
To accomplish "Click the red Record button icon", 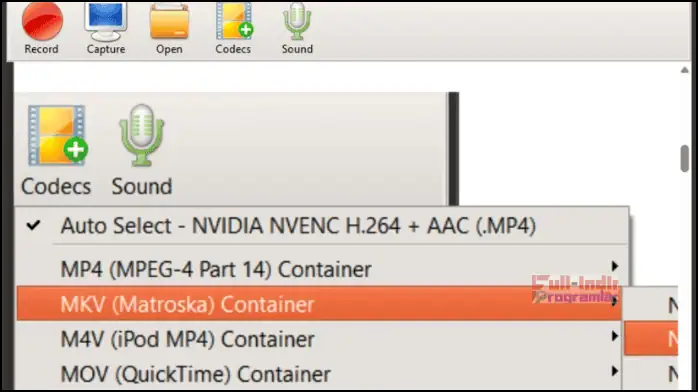I will pos(42,21).
